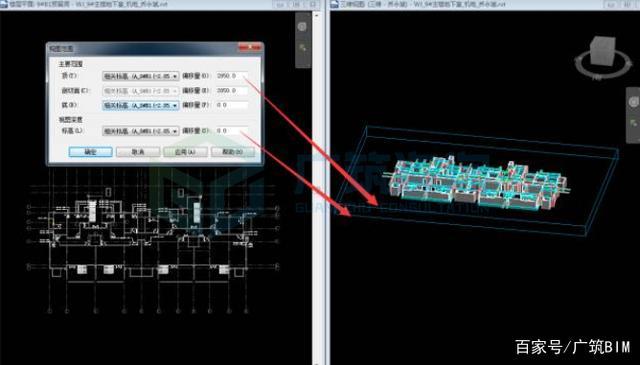Click the Revit icon in 3D view title bar

coord(335,4)
